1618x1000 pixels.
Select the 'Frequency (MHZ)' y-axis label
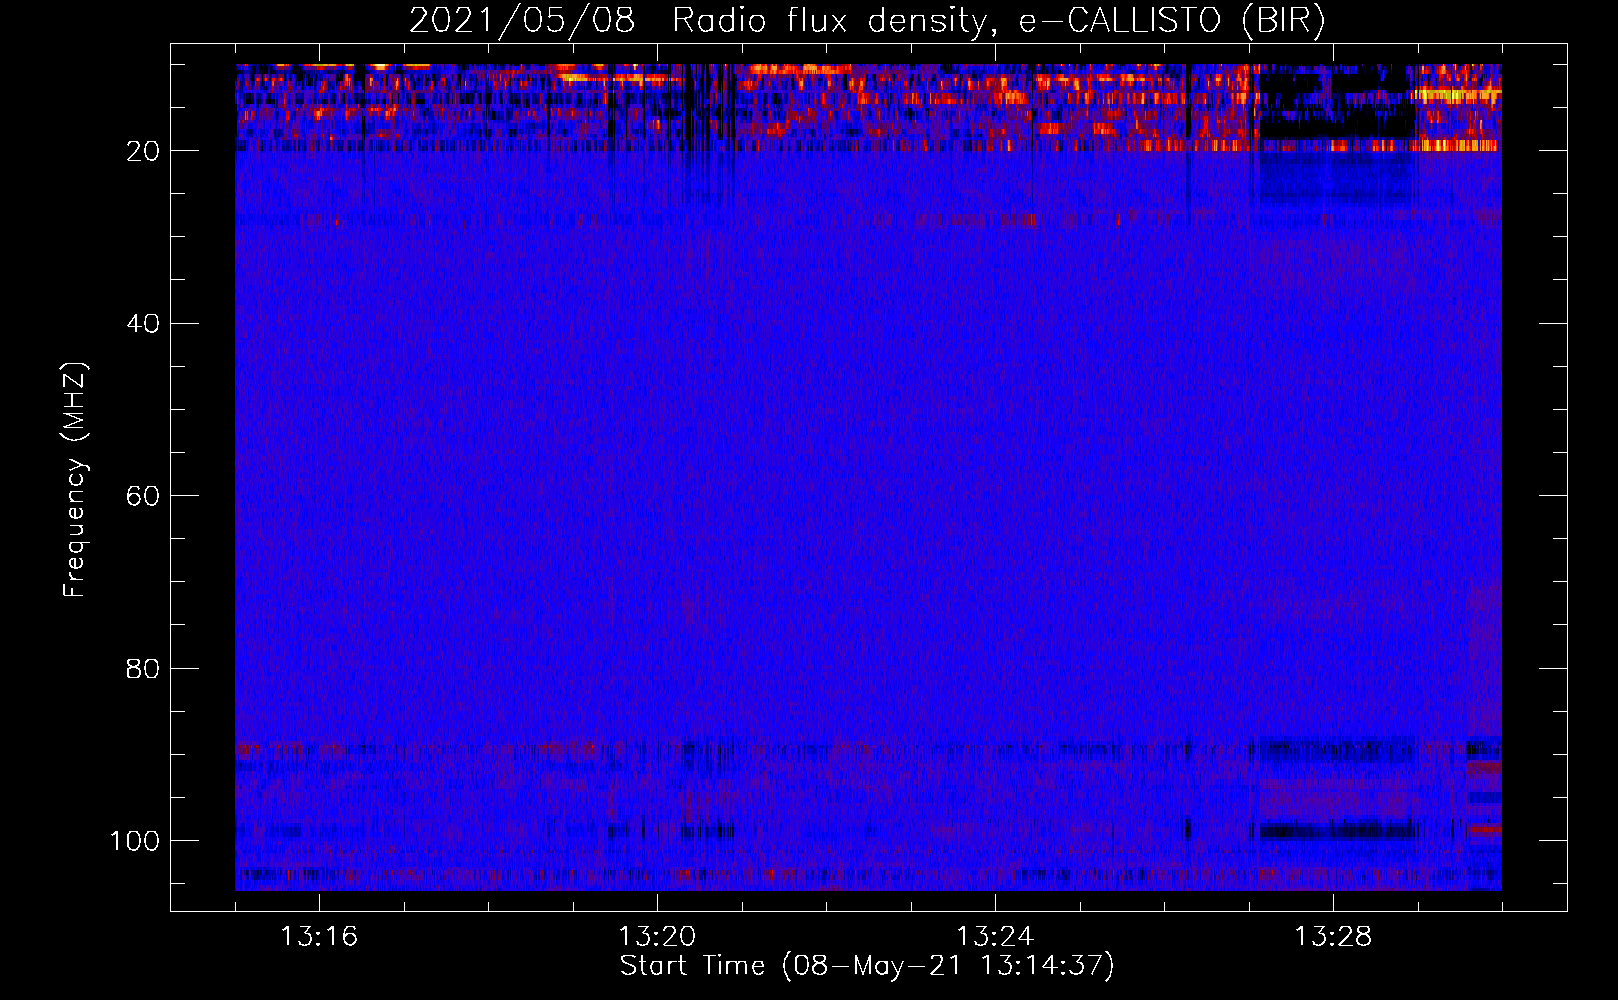coord(75,479)
